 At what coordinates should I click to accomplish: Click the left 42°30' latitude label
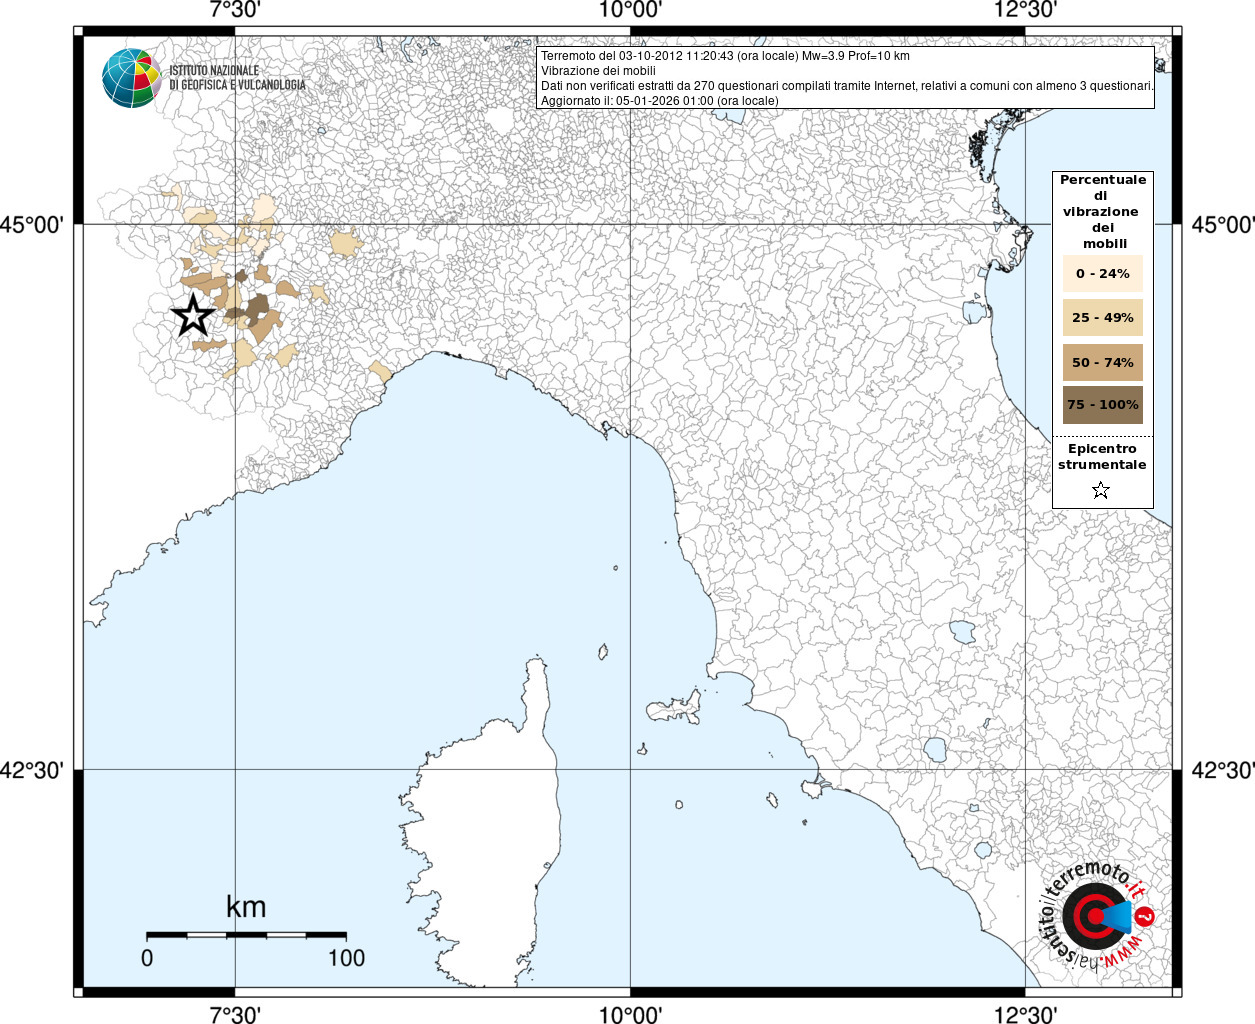31,770
